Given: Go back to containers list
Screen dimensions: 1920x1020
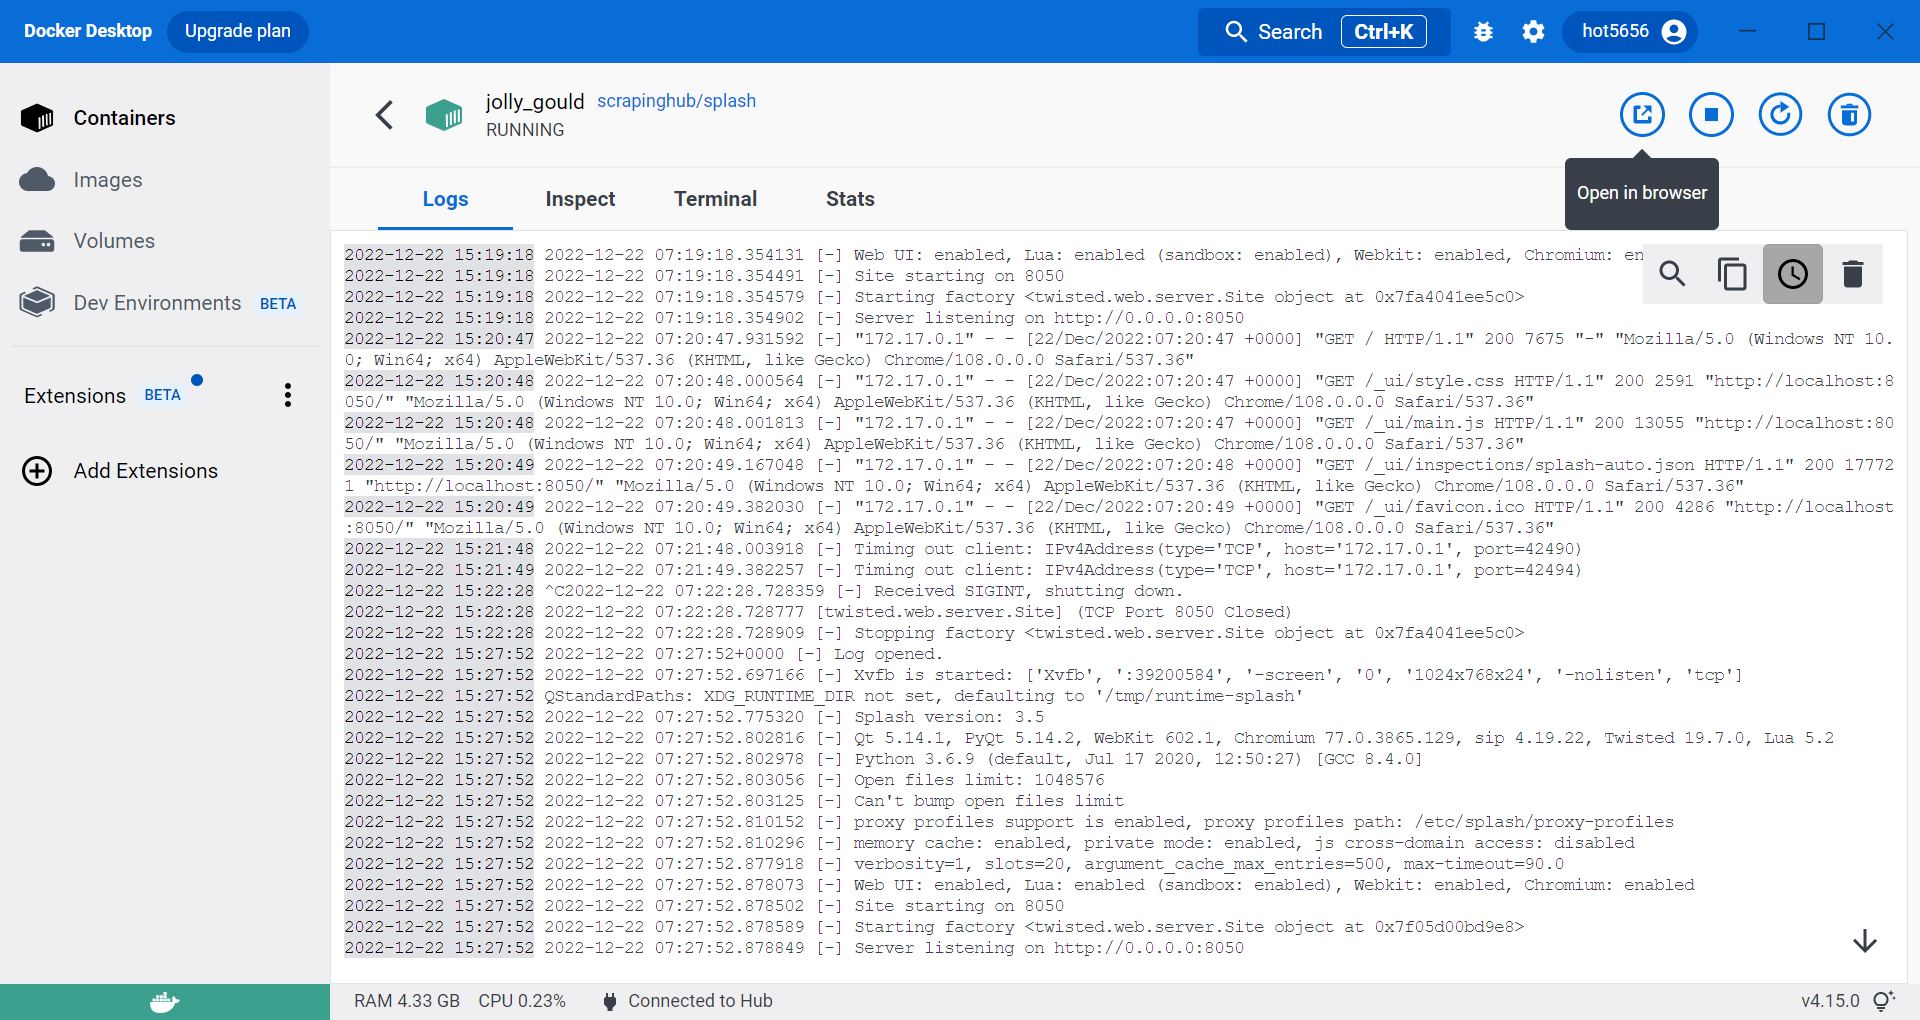Looking at the screenshot, I should click(x=384, y=115).
